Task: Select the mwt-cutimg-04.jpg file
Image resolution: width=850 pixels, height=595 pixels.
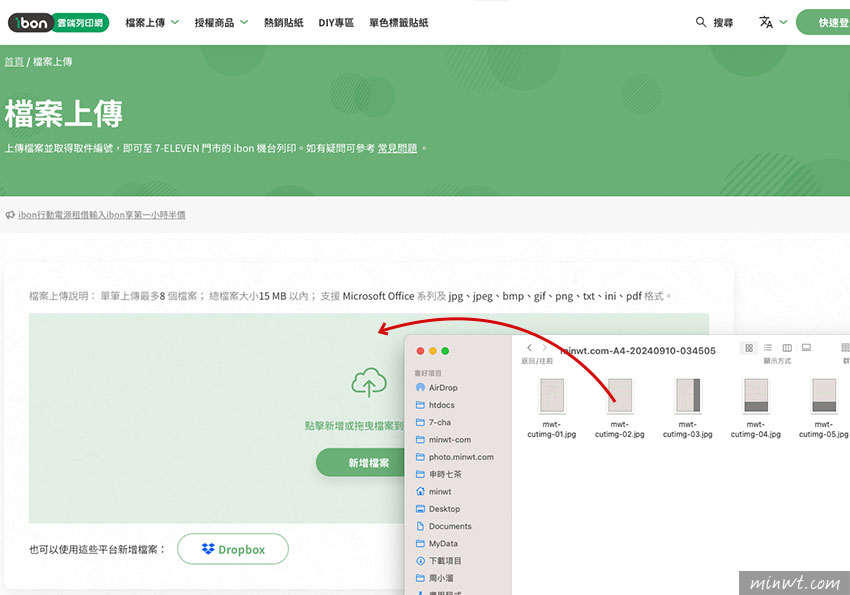Action: tap(756, 408)
